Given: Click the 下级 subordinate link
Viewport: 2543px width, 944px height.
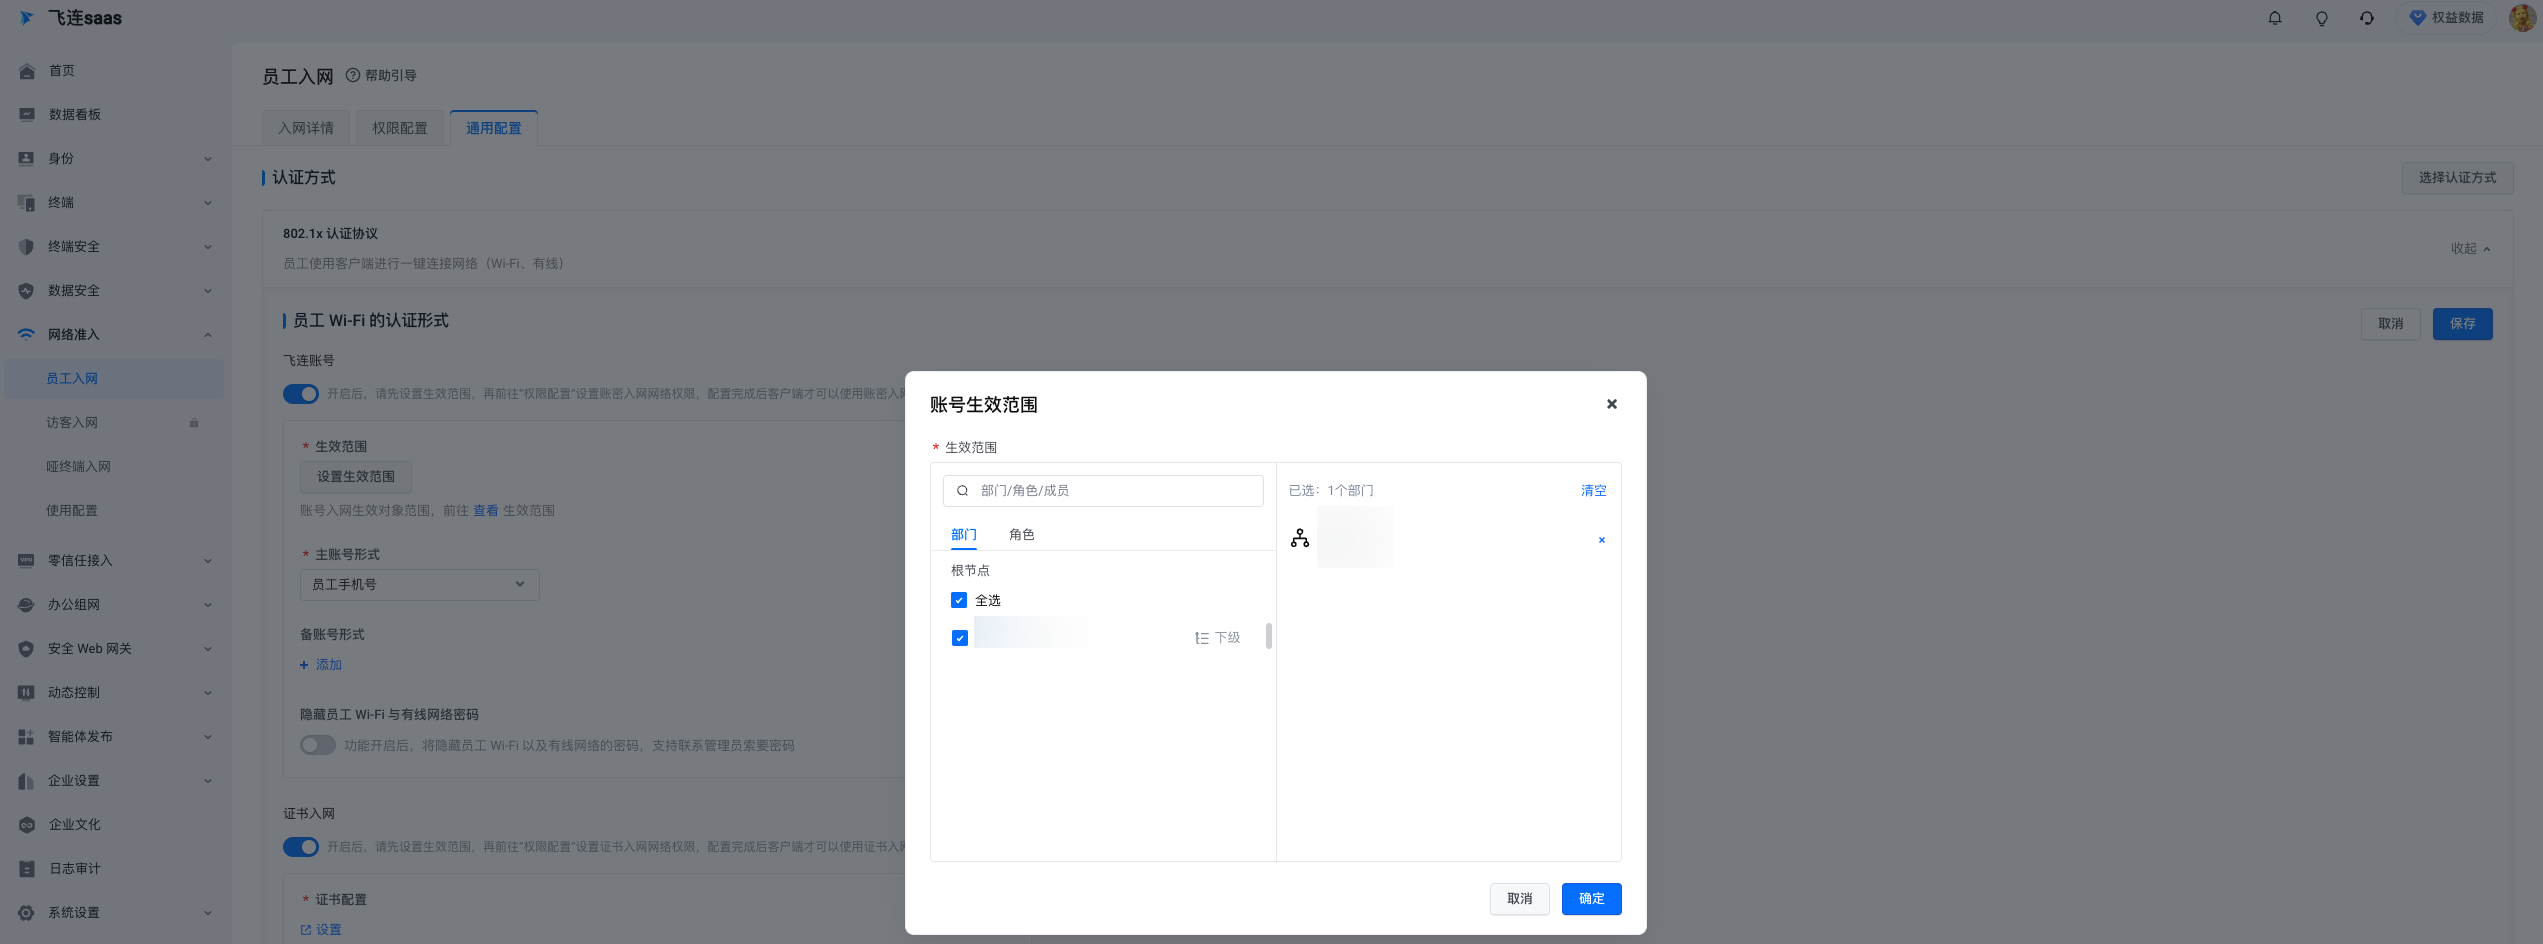Looking at the screenshot, I should click(1218, 638).
